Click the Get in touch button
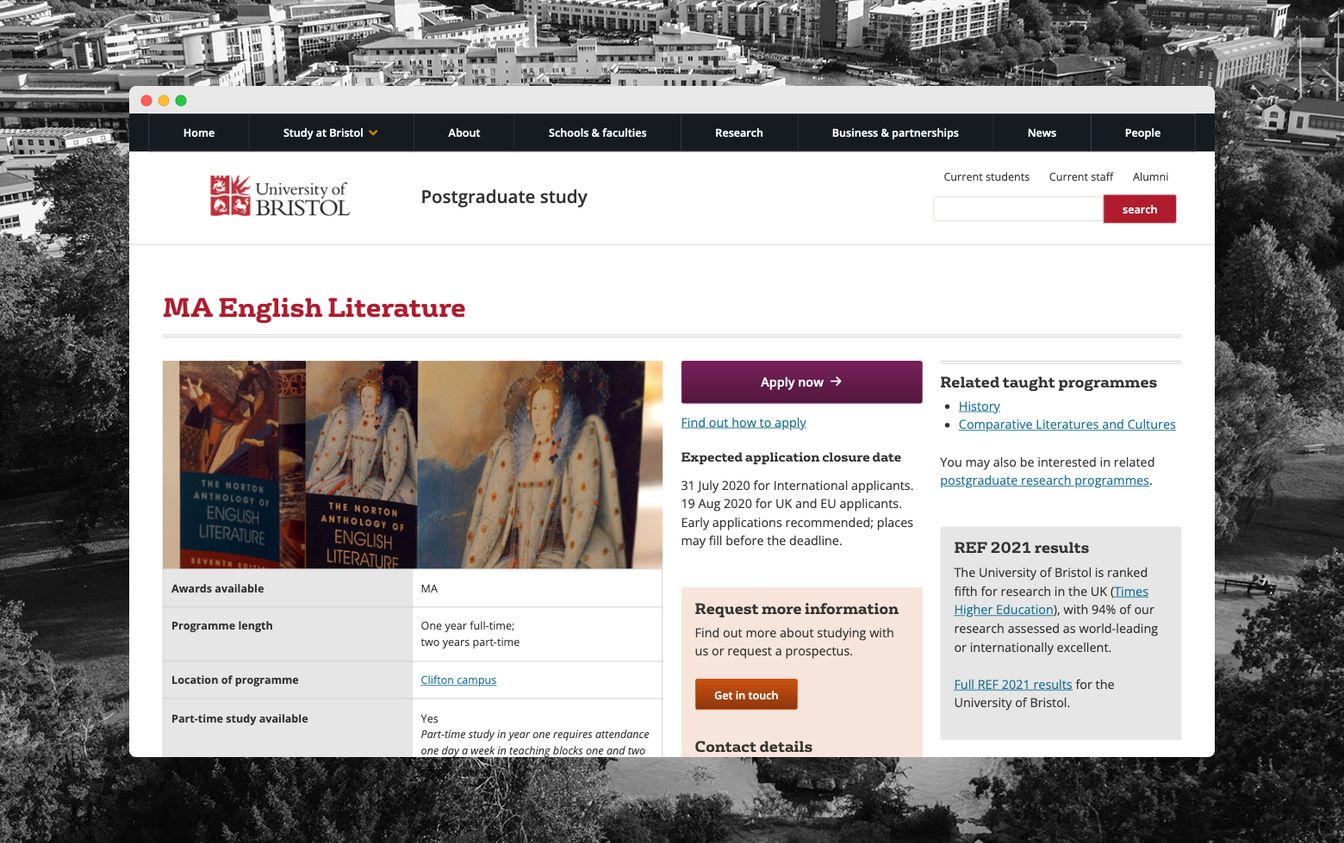The width and height of the screenshot is (1344, 843). (746, 695)
